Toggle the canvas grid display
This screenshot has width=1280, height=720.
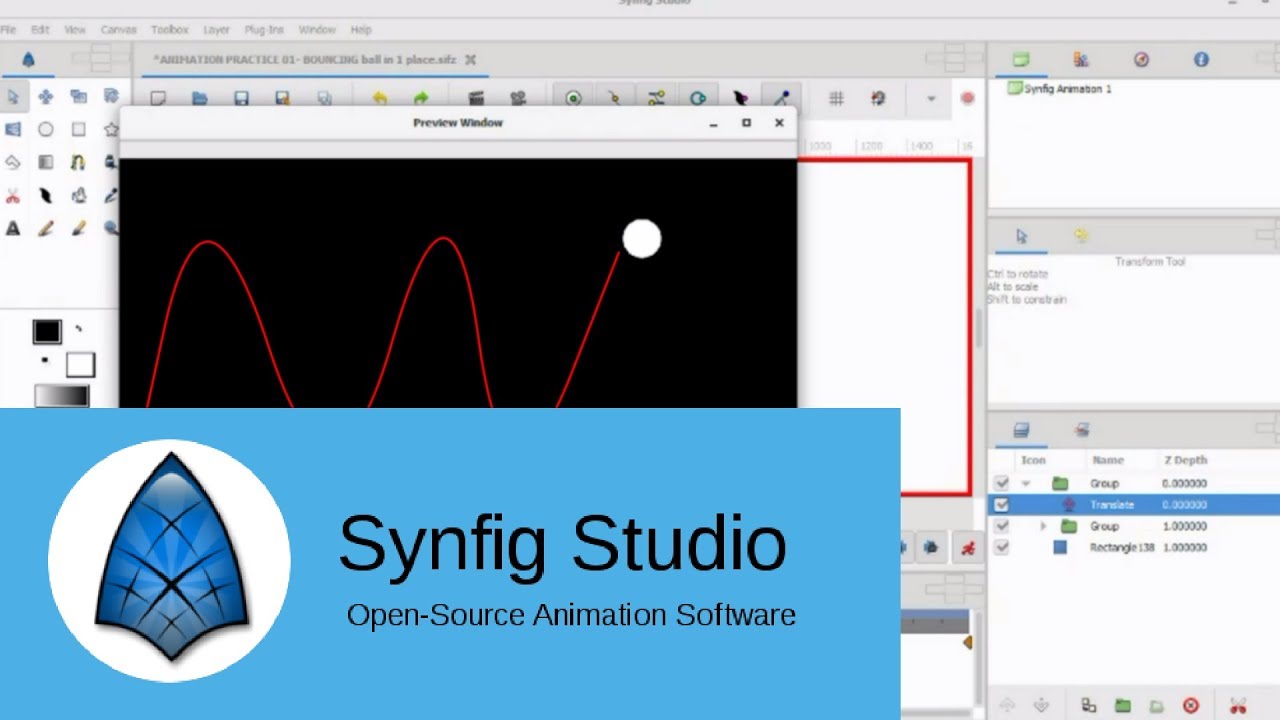pos(837,98)
